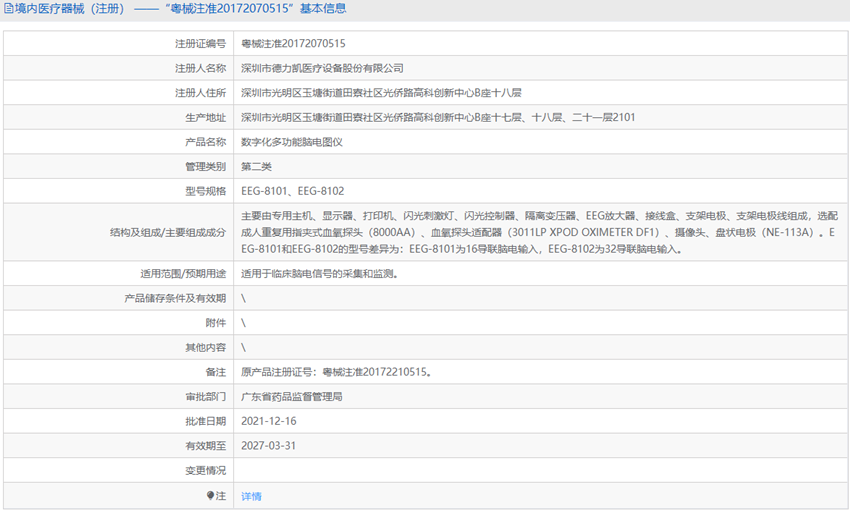The width and height of the screenshot is (850, 510).
Task: Select registration number 粤械注准20172070515 in the table
Action: (x=293, y=43)
